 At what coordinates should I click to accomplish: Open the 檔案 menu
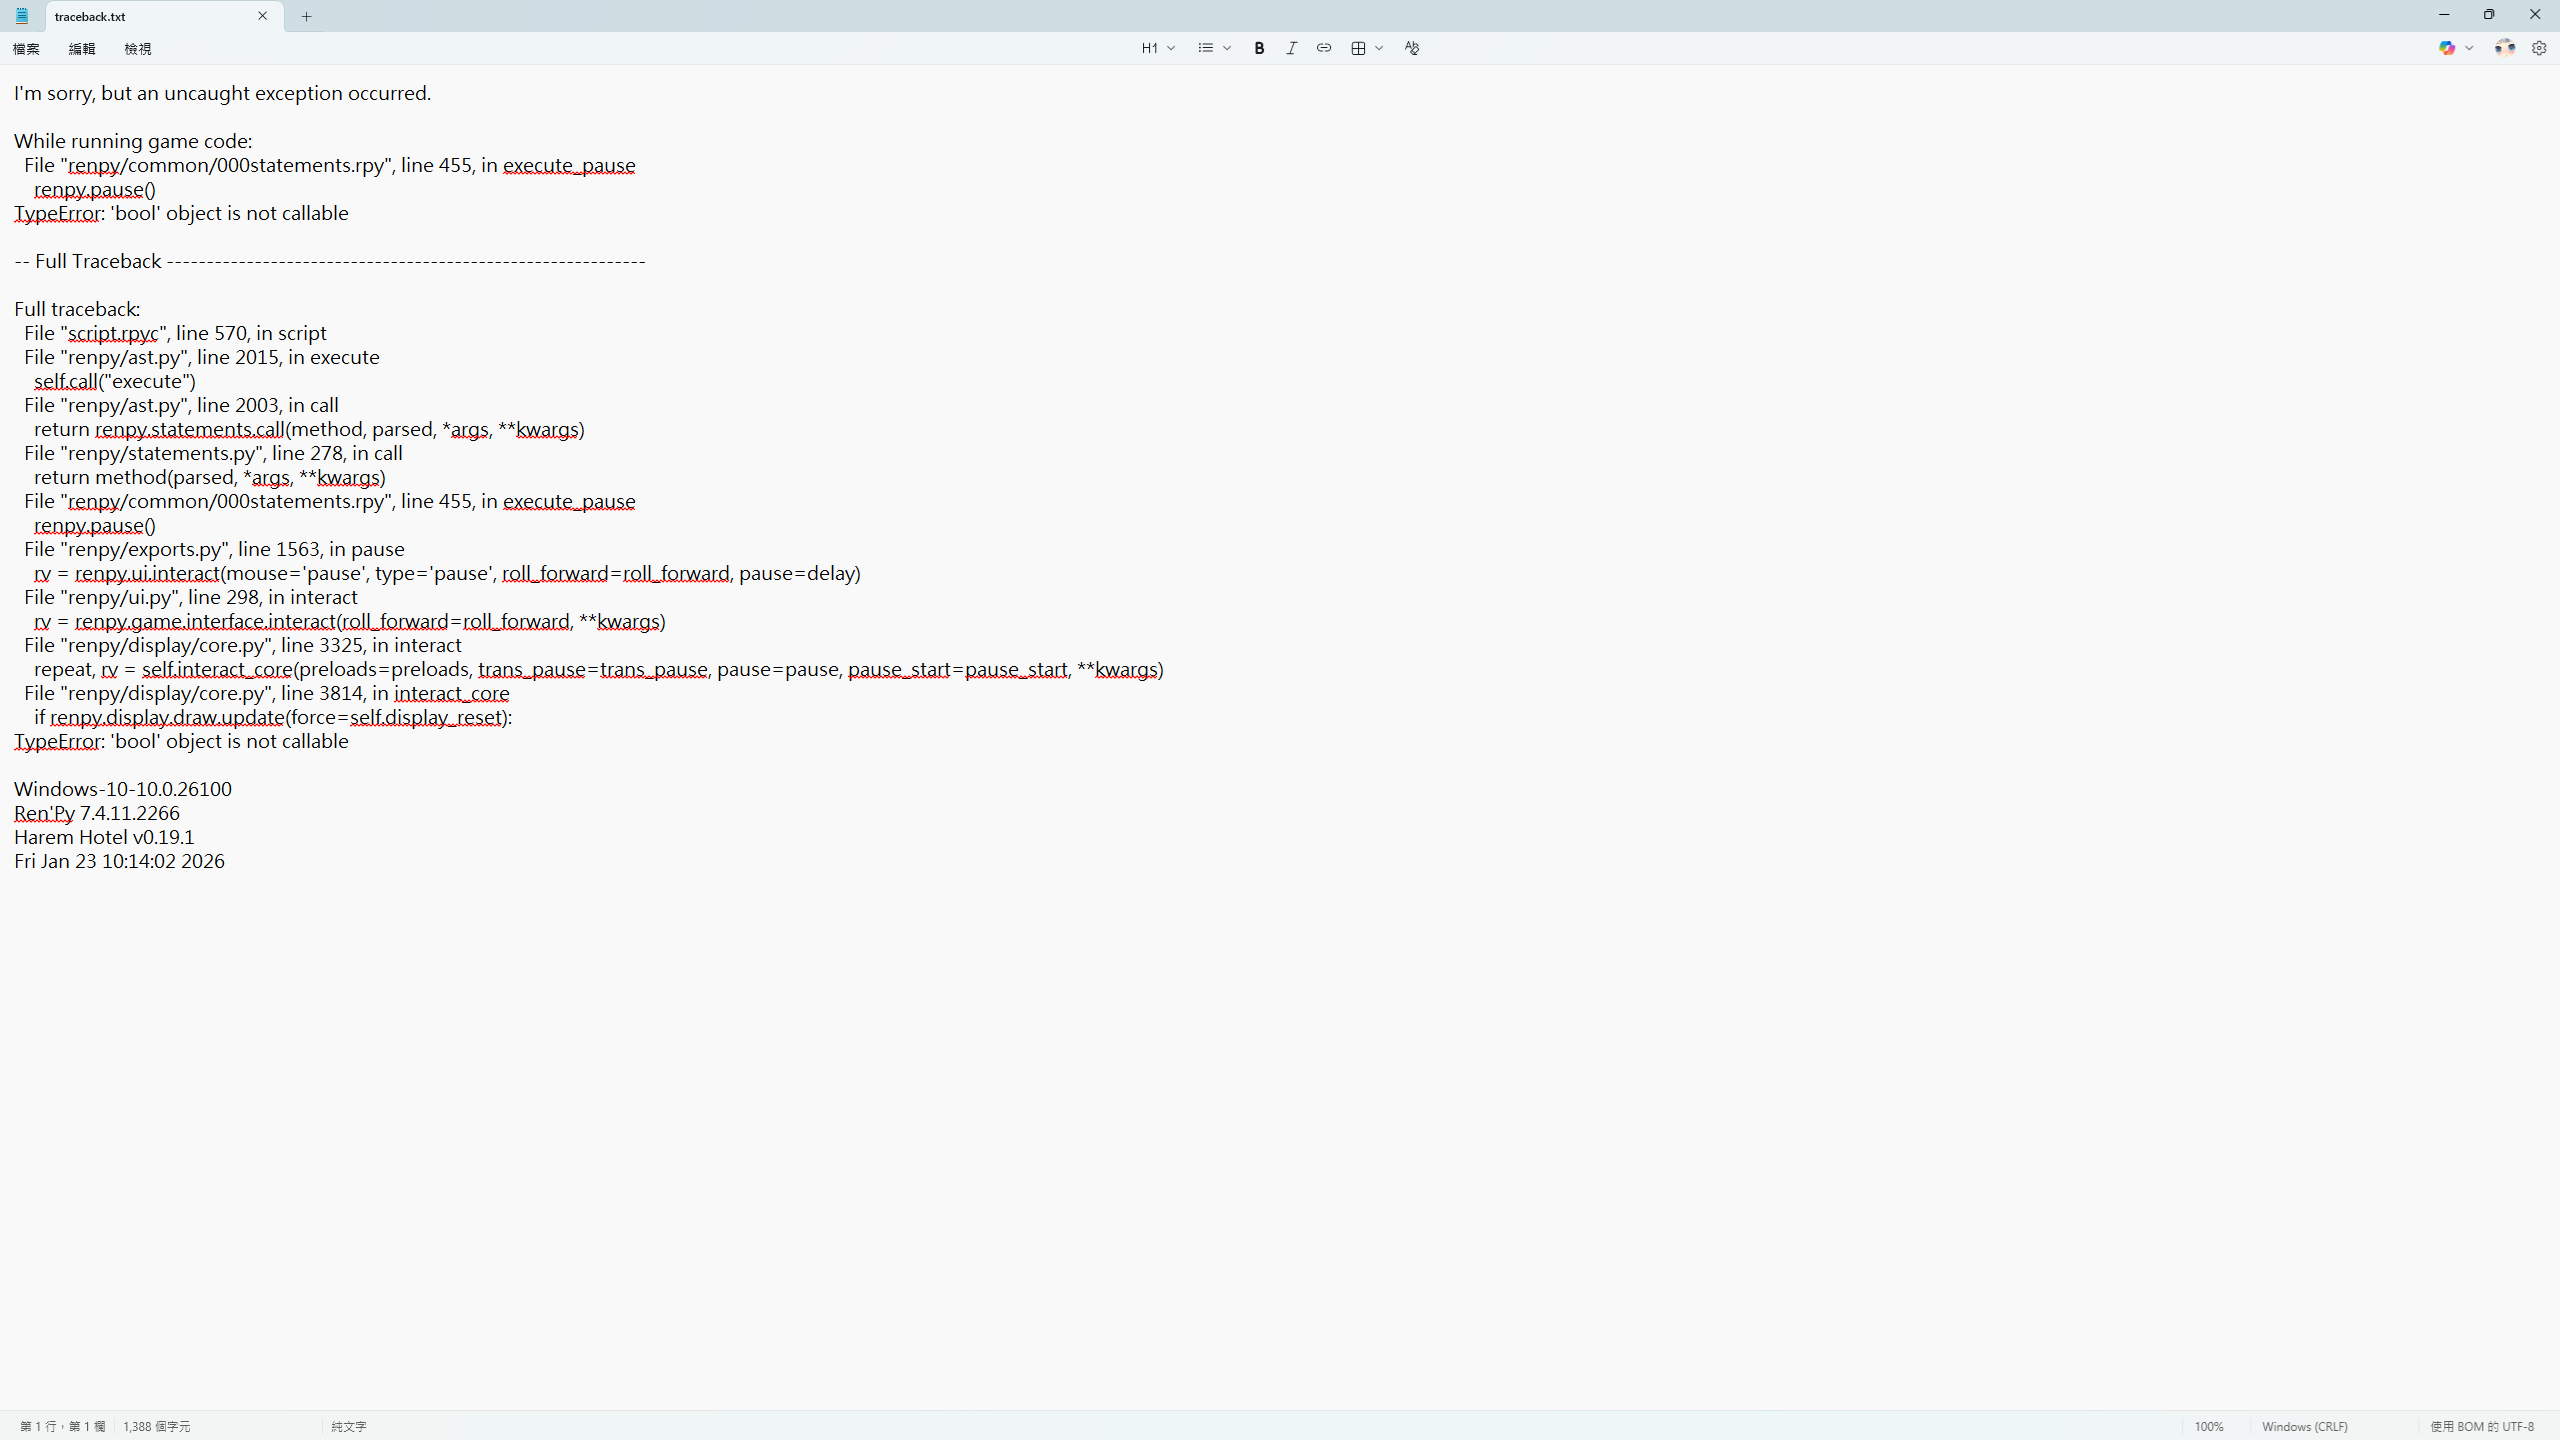tap(26, 49)
